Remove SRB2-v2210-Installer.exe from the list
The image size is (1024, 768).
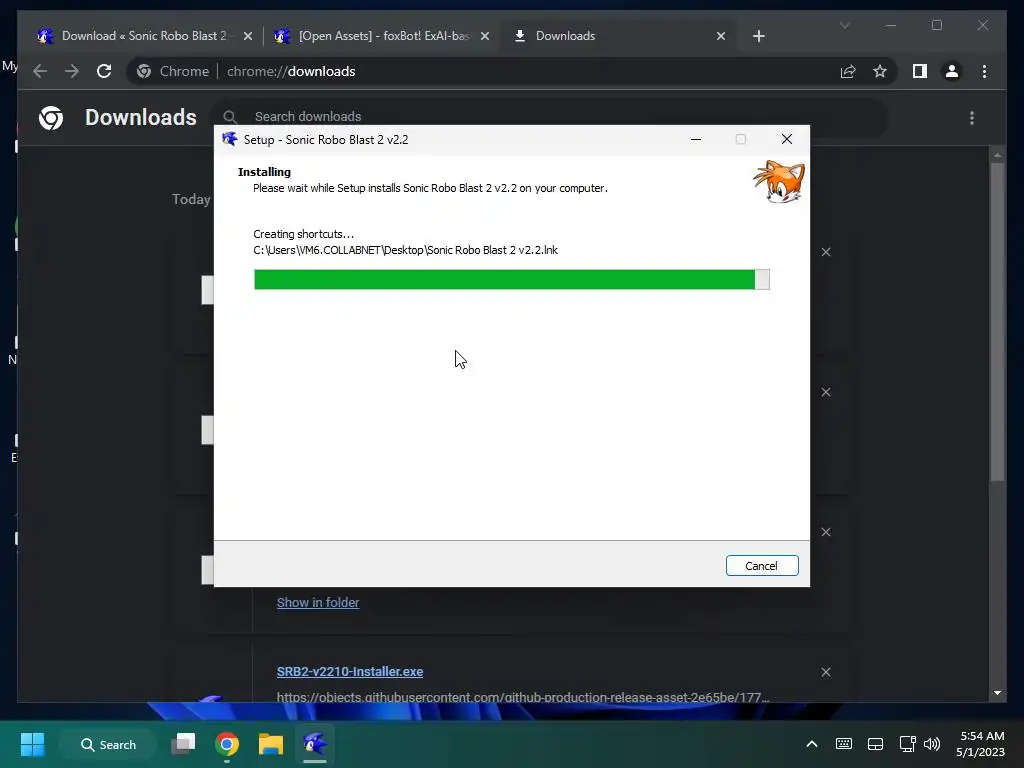[x=826, y=672]
